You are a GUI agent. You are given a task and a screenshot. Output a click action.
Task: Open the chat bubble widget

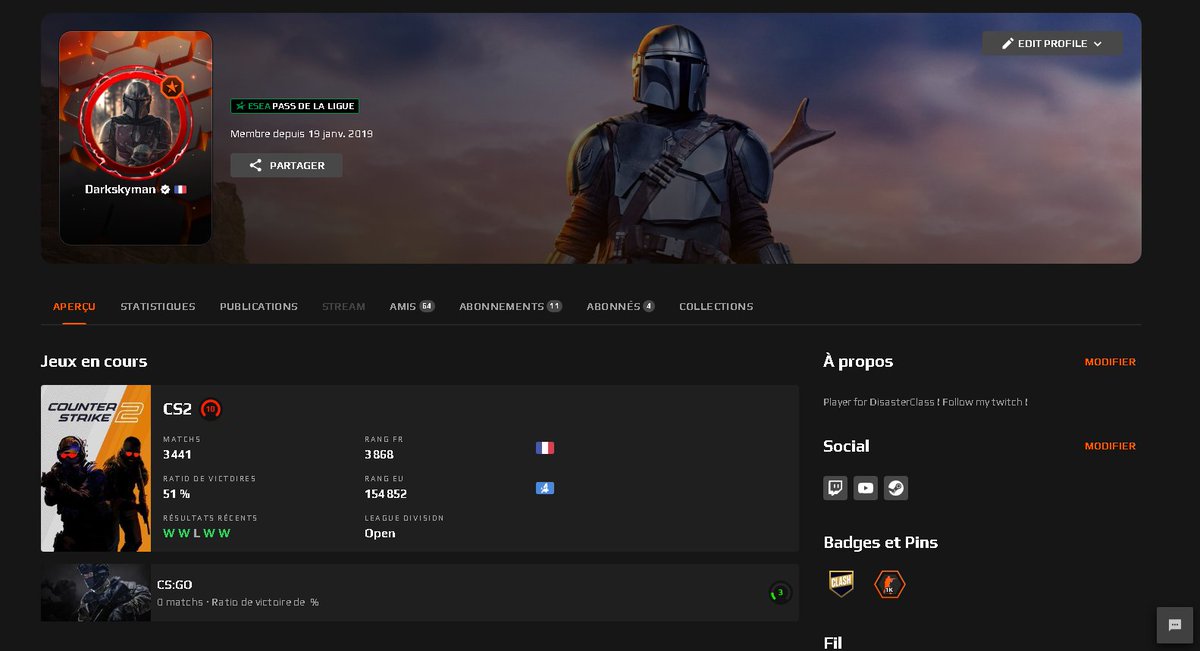pos(1174,624)
